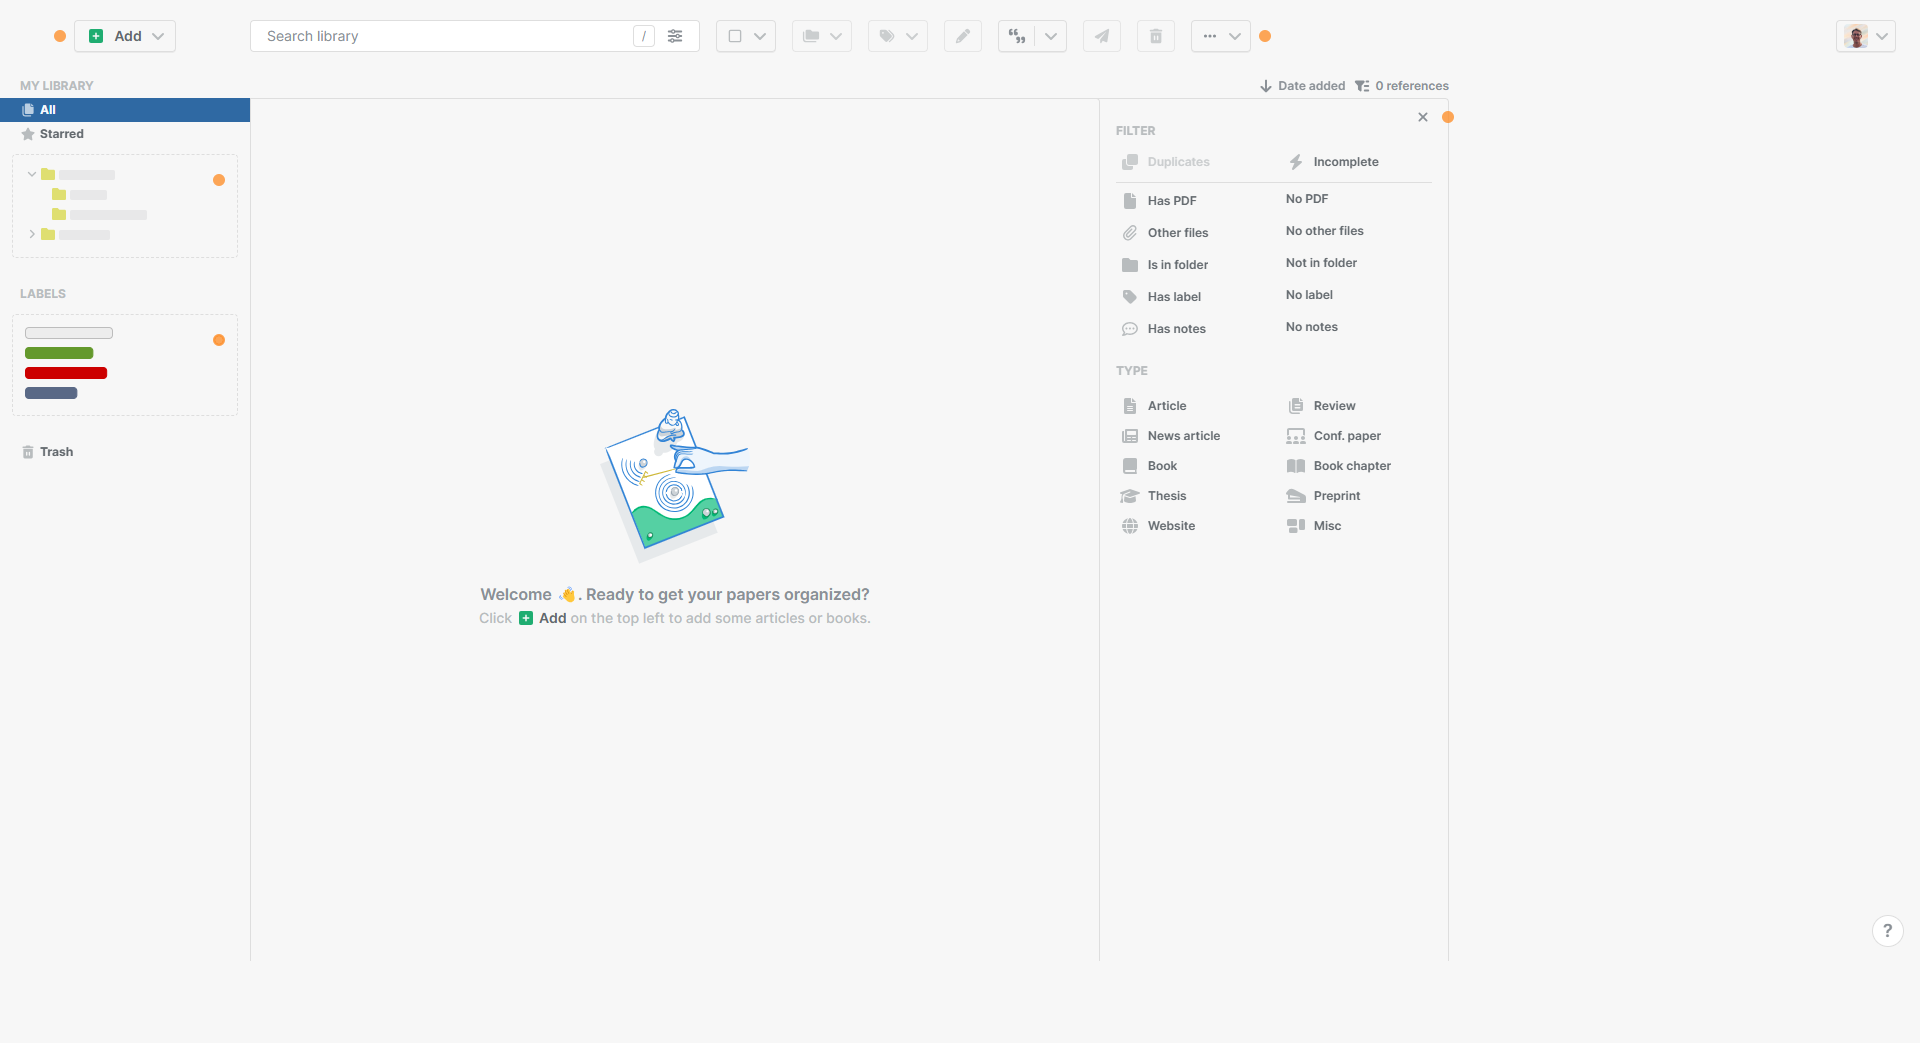Select the red label swatch
Image resolution: width=1920 pixels, height=1043 pixels.
coord(66,373)
